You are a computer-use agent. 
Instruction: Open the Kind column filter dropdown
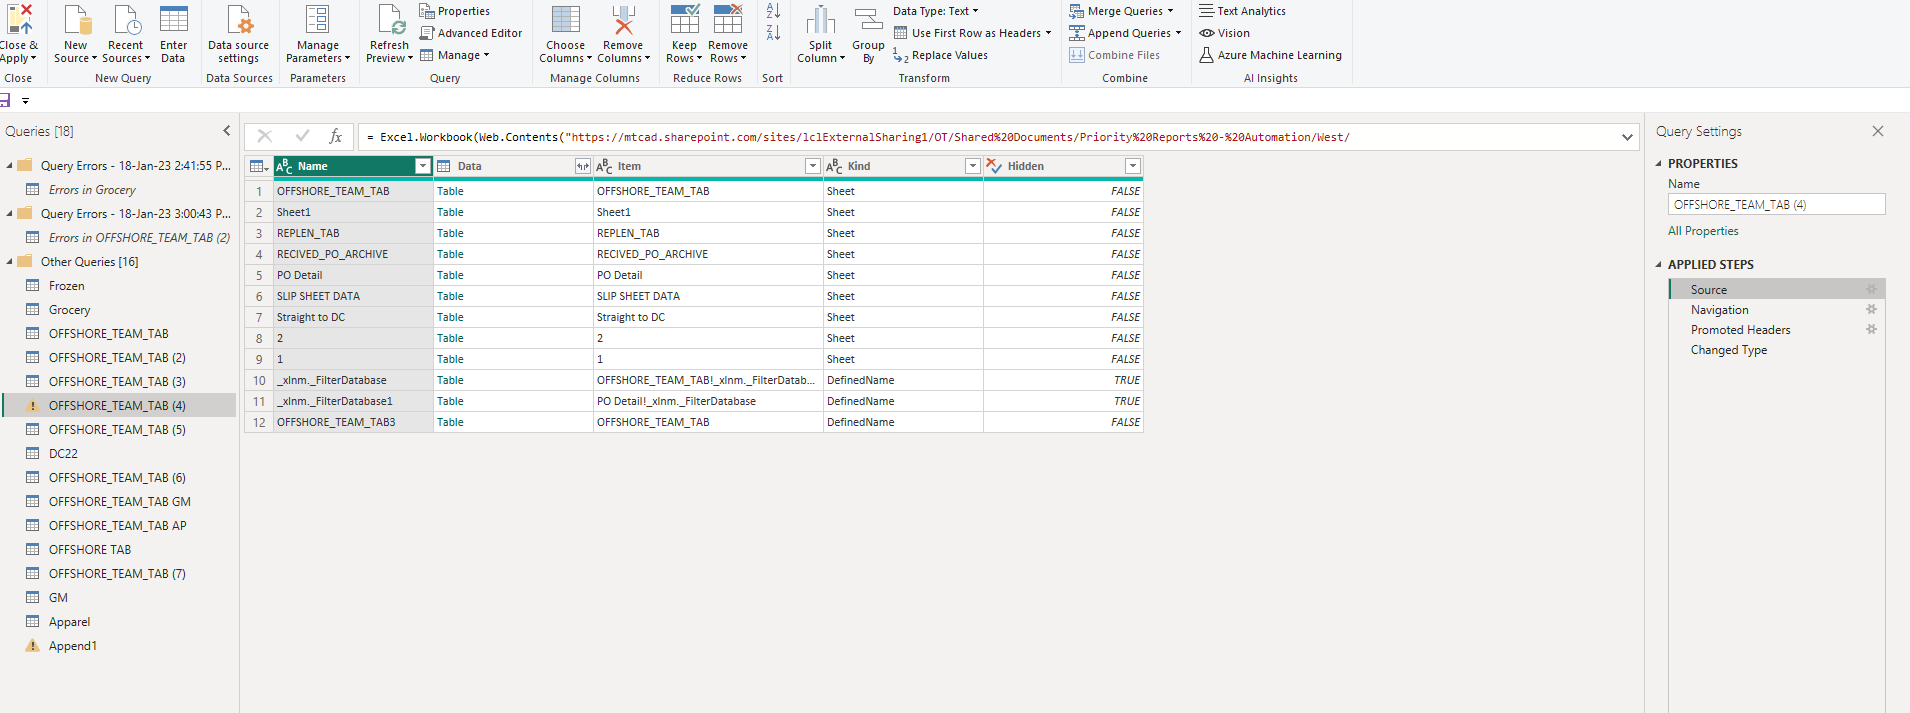coord(972,166)
